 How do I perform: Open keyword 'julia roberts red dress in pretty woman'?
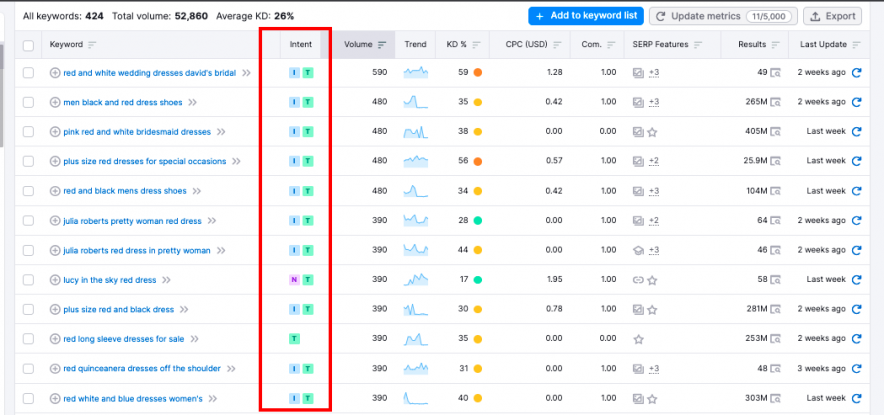pyautogui.click(x=137, y=250)
